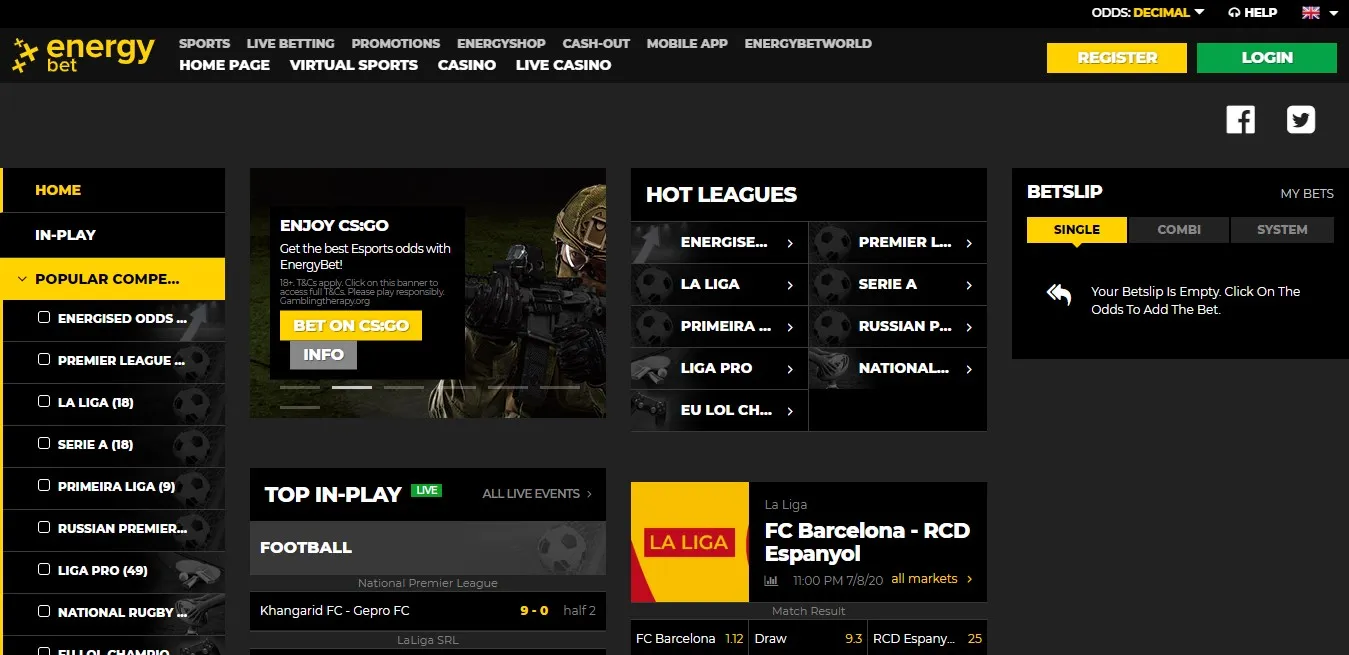1349x655 pixels.
Task: Click the football icon in Football header
Action: [x=560, y=547]
